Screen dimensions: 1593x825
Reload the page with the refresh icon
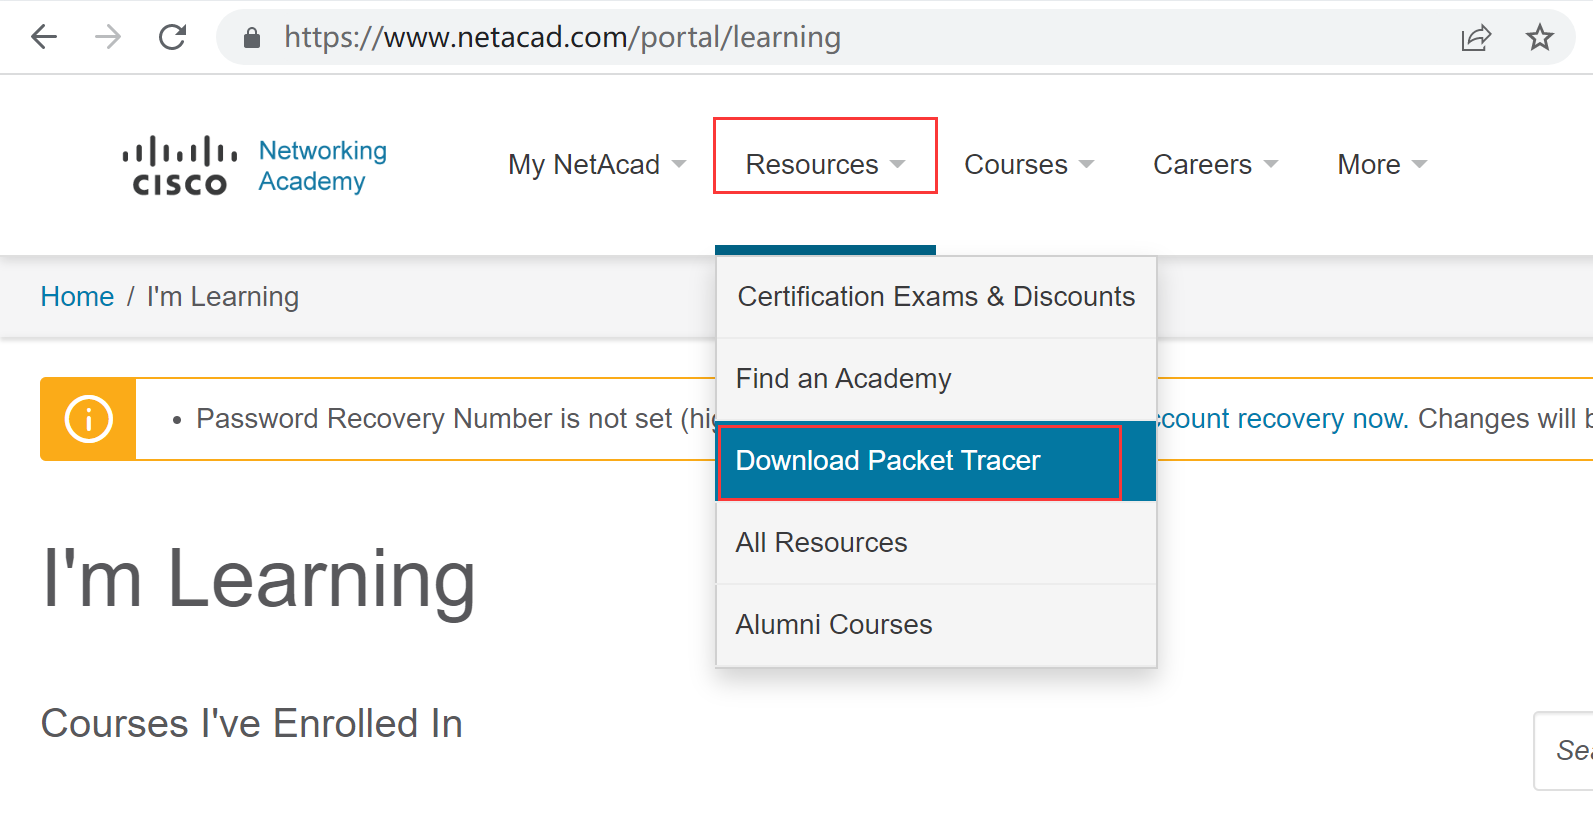(173, 38)
